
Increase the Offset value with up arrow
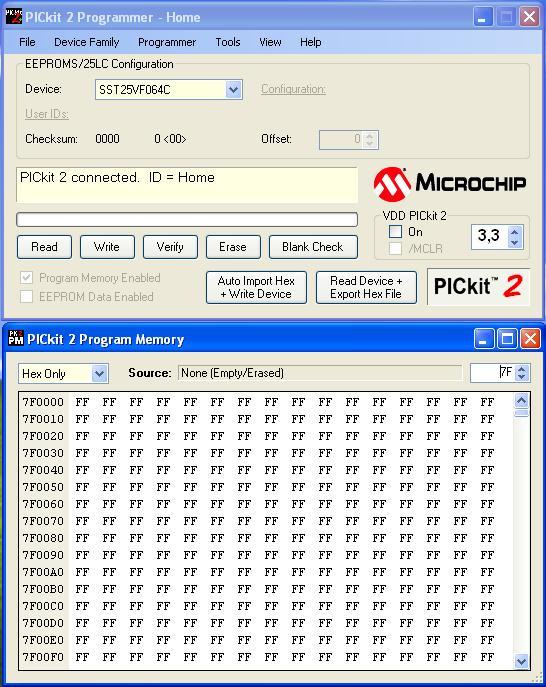370,136
